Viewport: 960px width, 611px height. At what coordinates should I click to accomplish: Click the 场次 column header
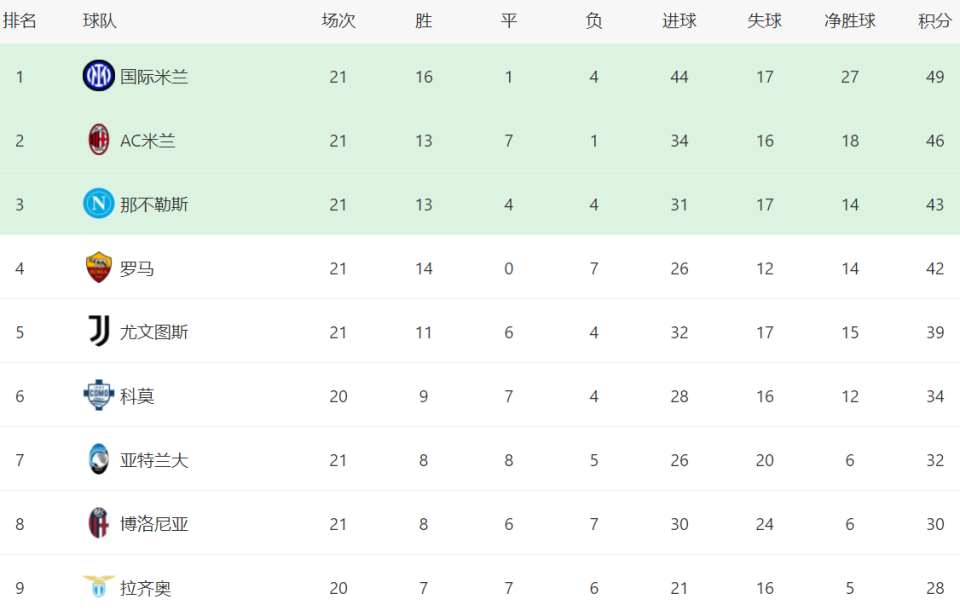point(338,21)
